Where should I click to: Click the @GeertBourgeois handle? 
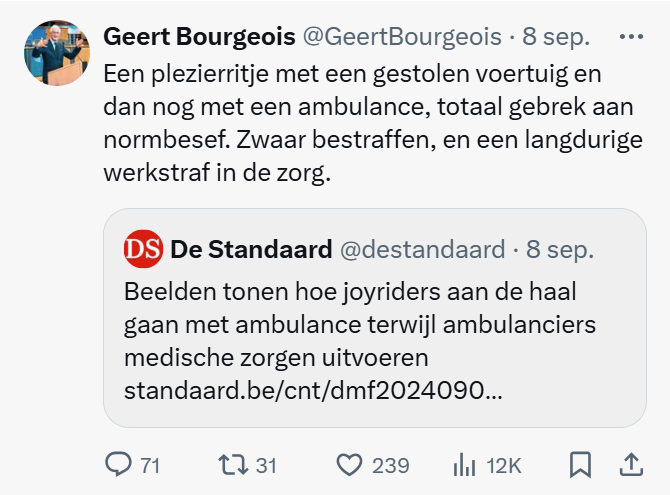[402, 37]
